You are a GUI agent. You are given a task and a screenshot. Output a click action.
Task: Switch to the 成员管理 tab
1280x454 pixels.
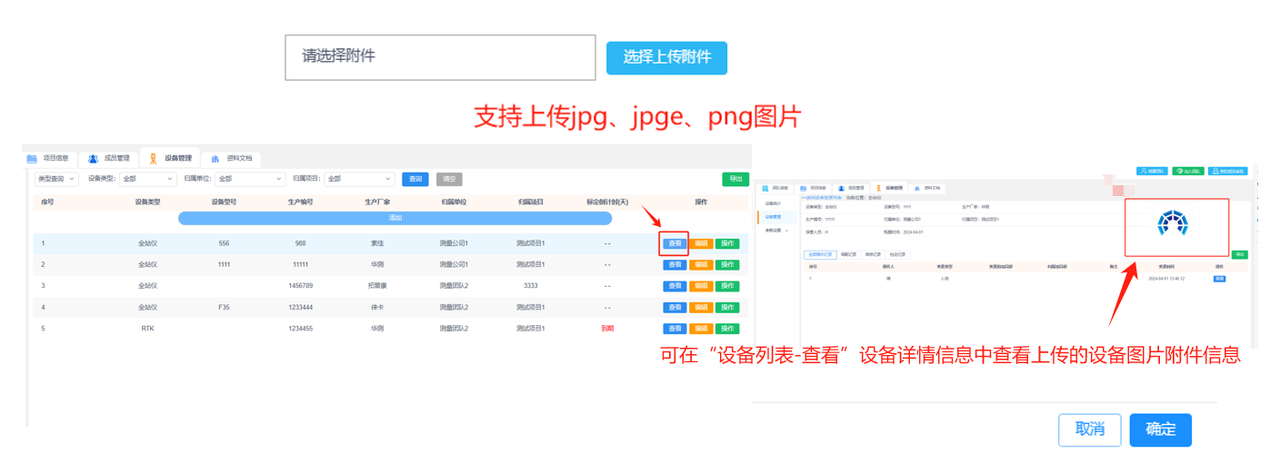click(x=117, y=158)
